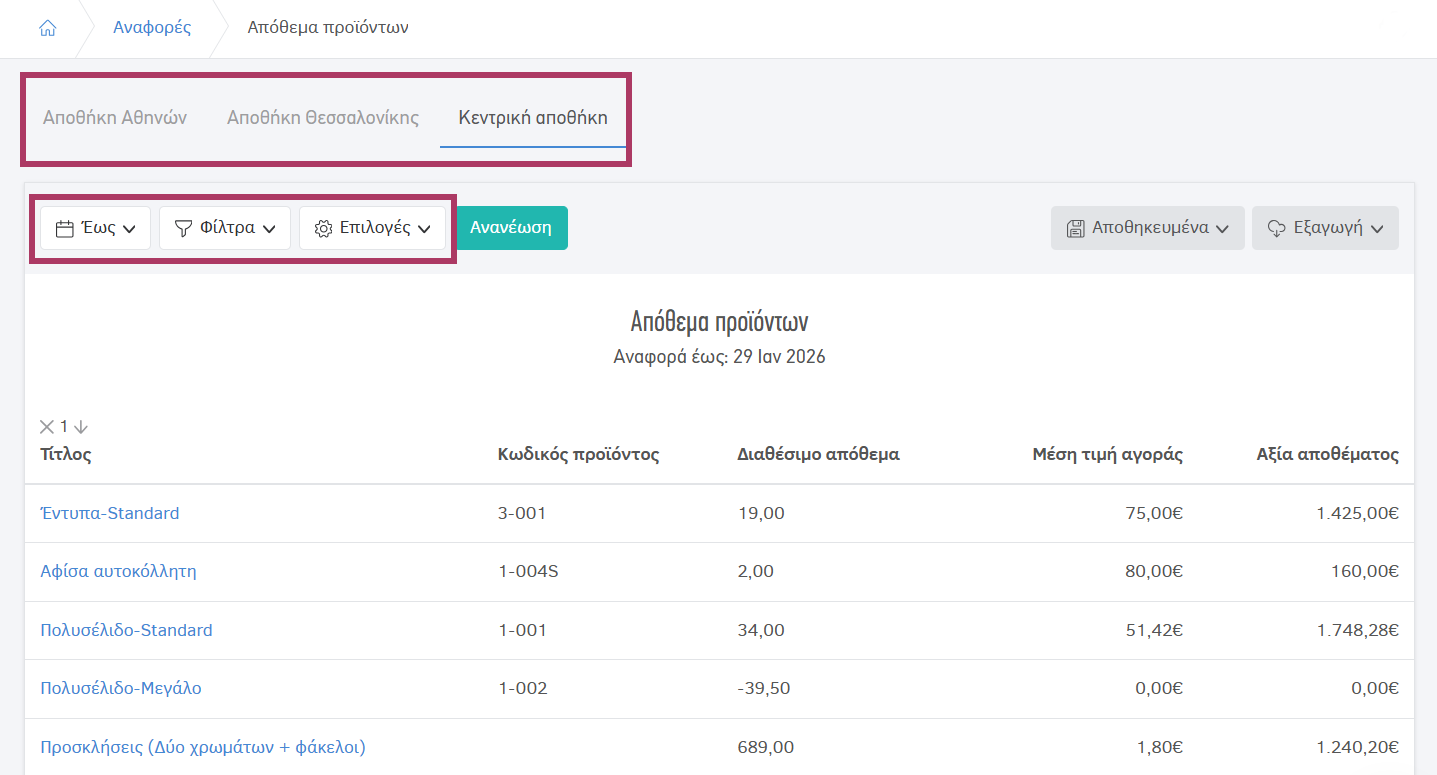Image resolution: width=1437 pixels, height=775 pixels.
Task: Click the funnel icon on Φίλτρα button
Action: (183, 229)
